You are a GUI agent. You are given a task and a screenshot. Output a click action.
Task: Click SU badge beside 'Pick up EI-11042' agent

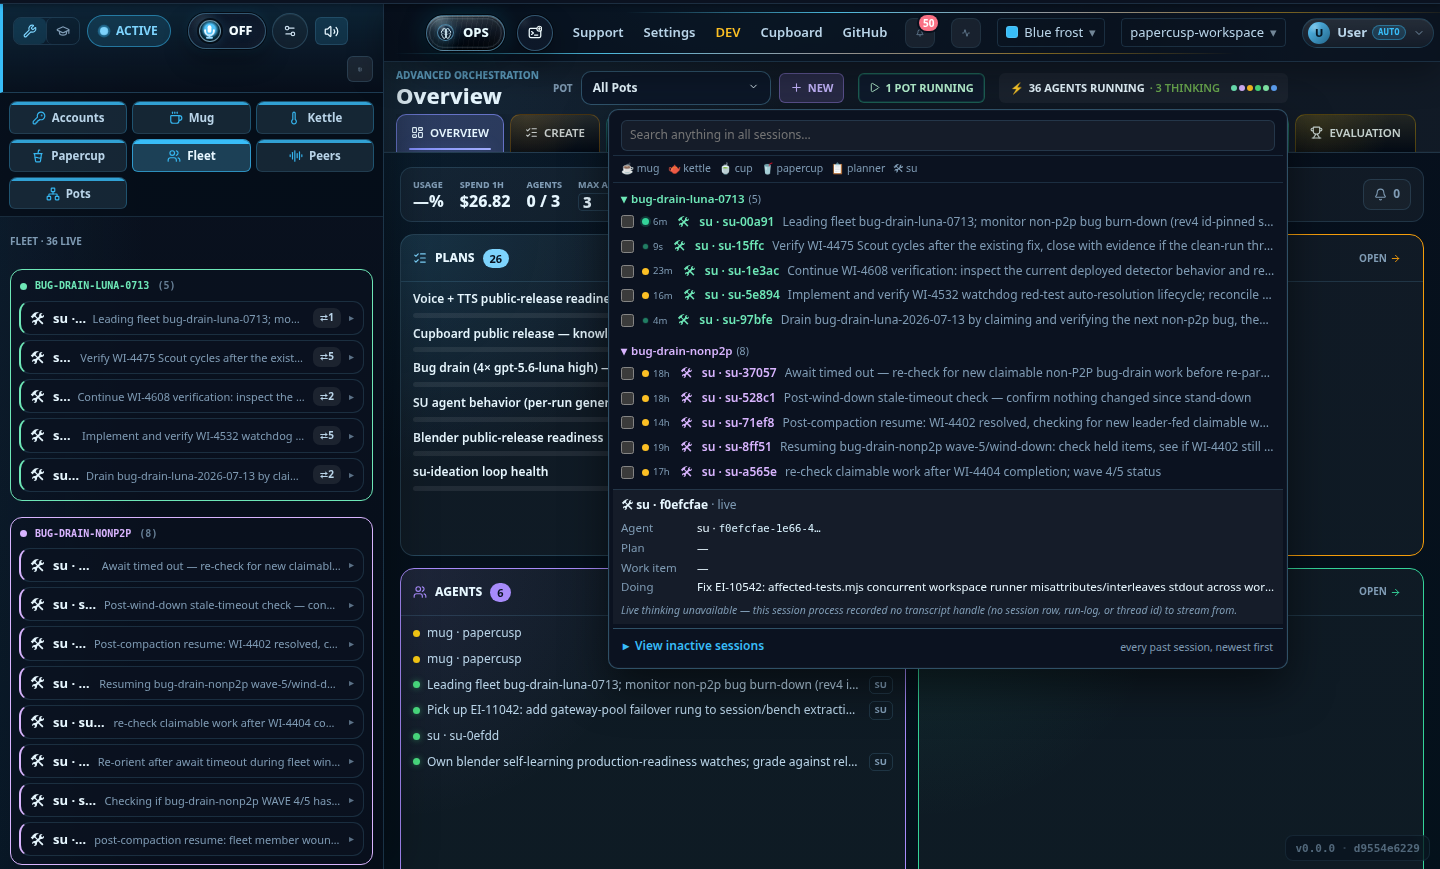[880, 710]
